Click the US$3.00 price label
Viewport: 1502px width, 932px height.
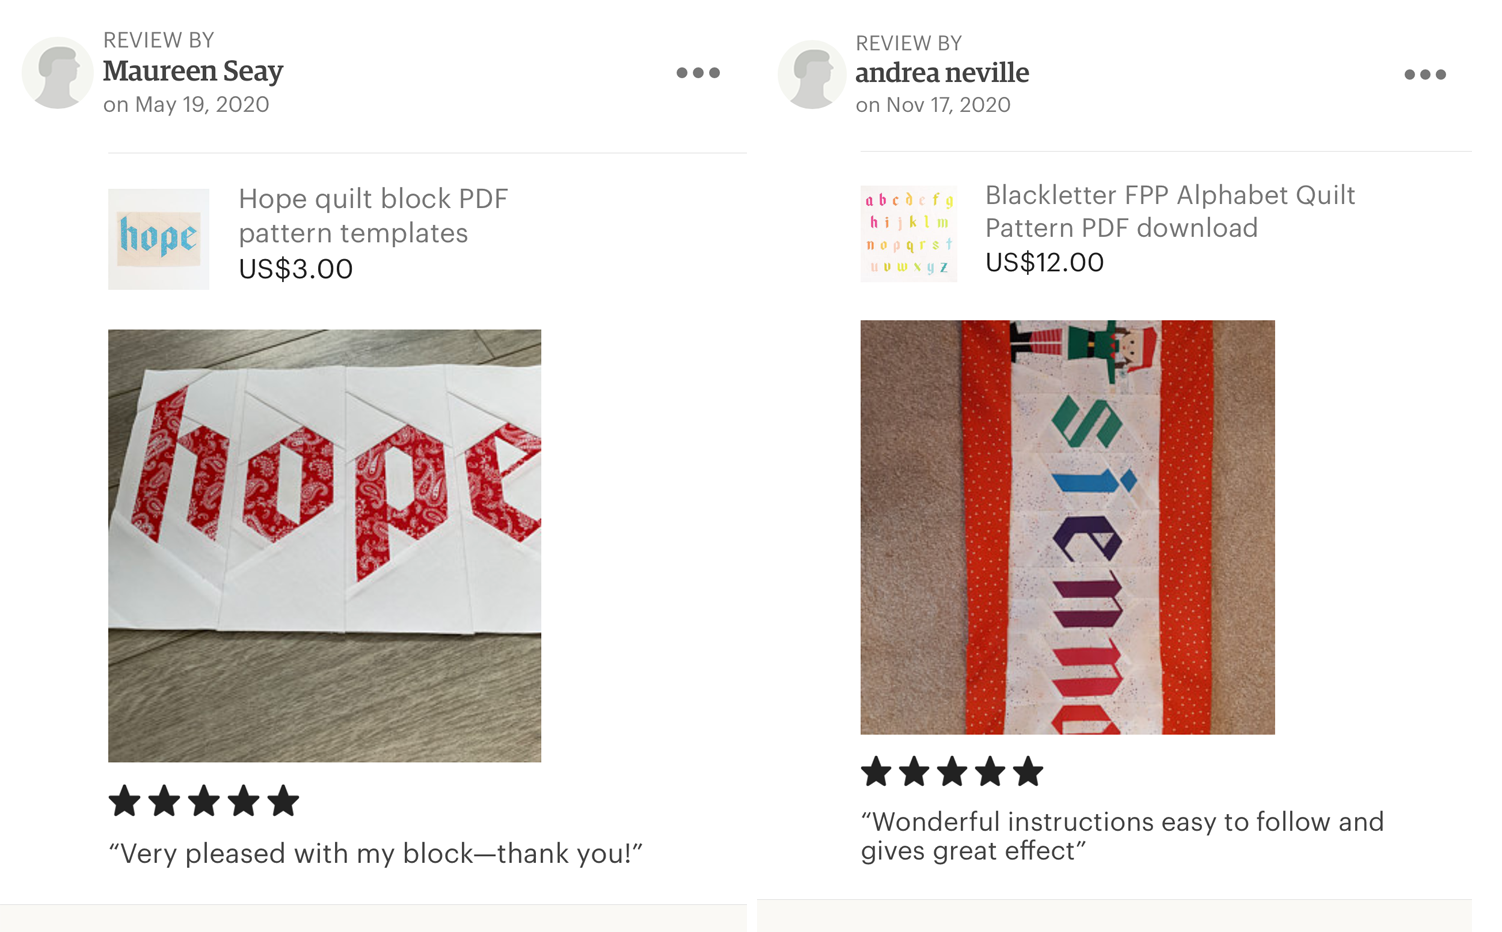[296, 269]
